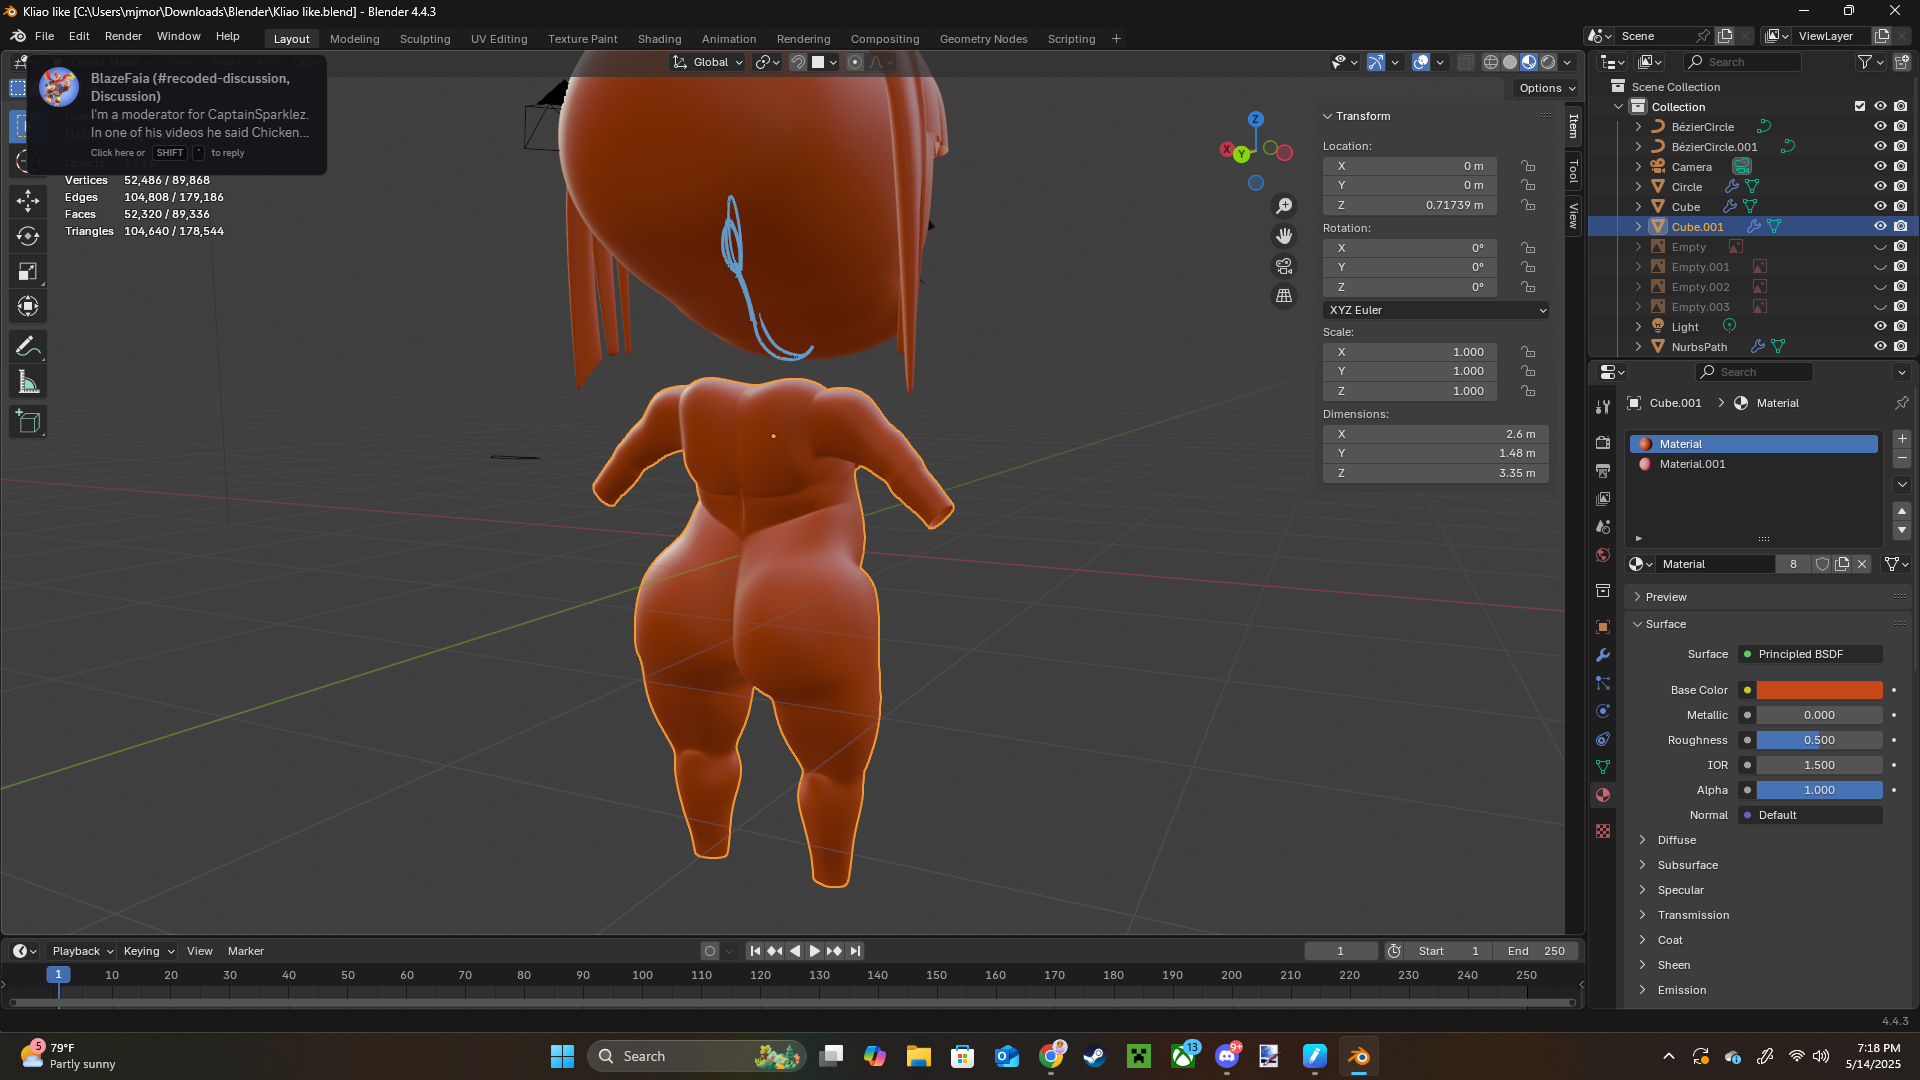Switch to the Sculpting workspace tab
The width and height of the screenshot is (1920, 1080).
(x=425, y=39)
